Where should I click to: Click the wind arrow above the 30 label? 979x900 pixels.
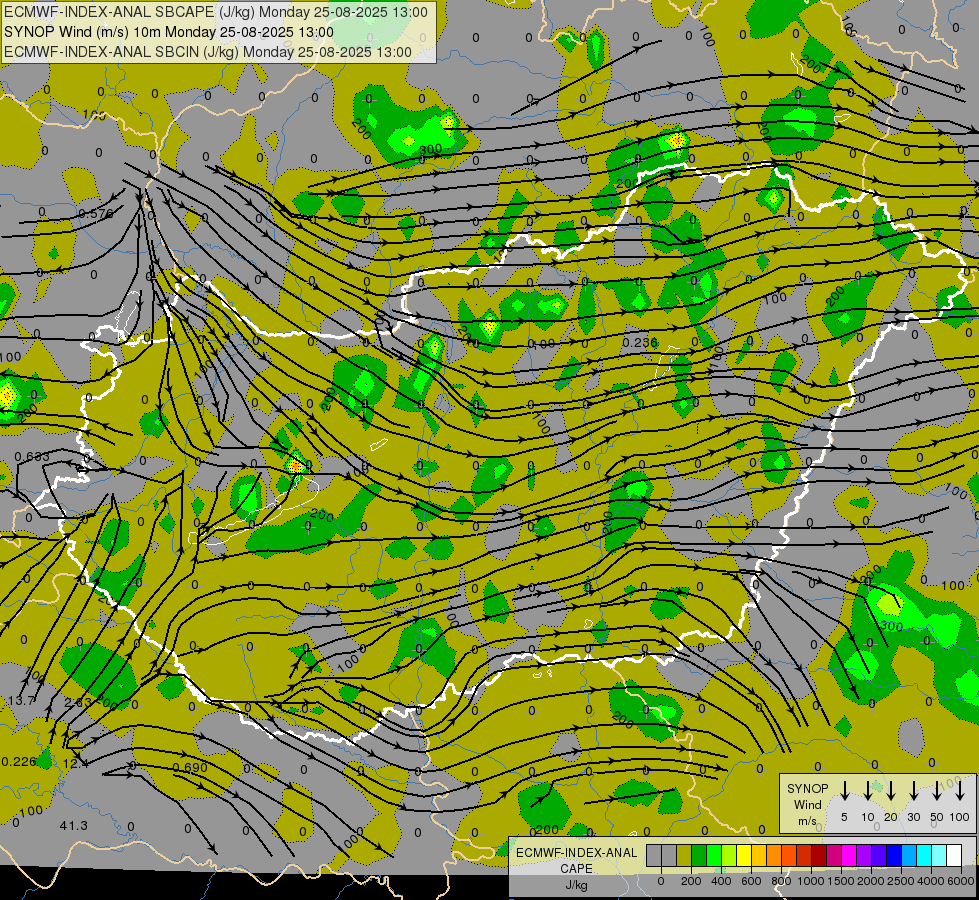tap(913, 791)
